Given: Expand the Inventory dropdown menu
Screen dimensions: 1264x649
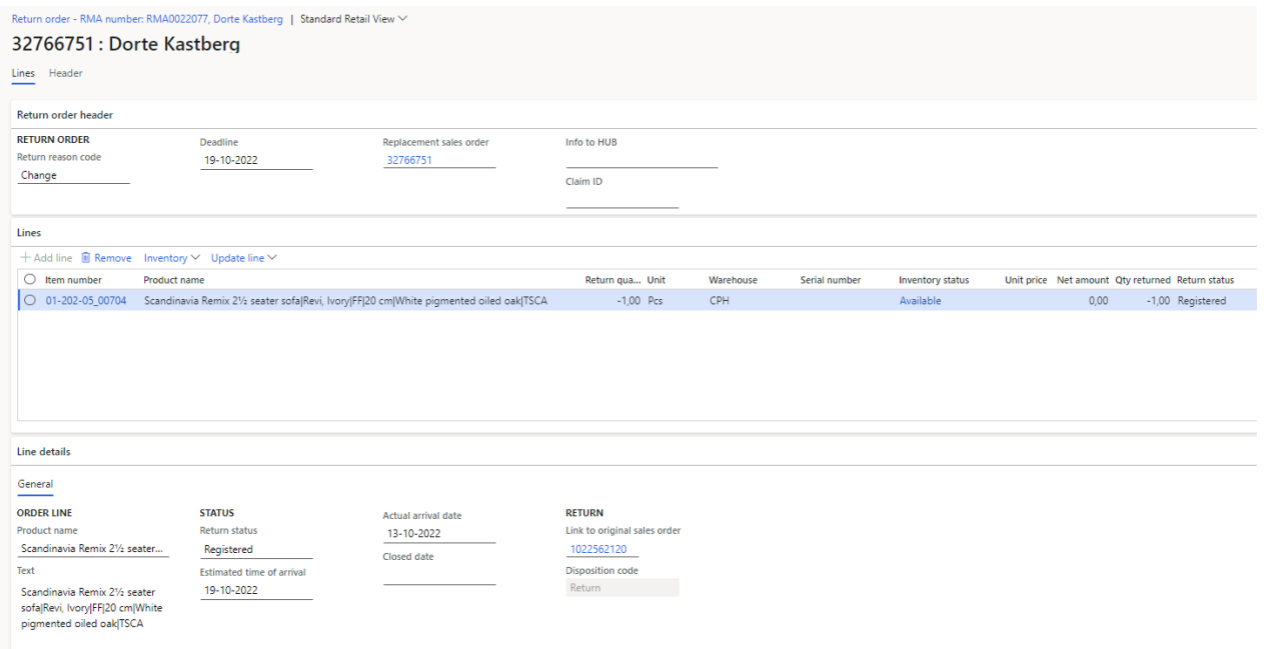Looking at the screenshot, I should pos(172,258).
